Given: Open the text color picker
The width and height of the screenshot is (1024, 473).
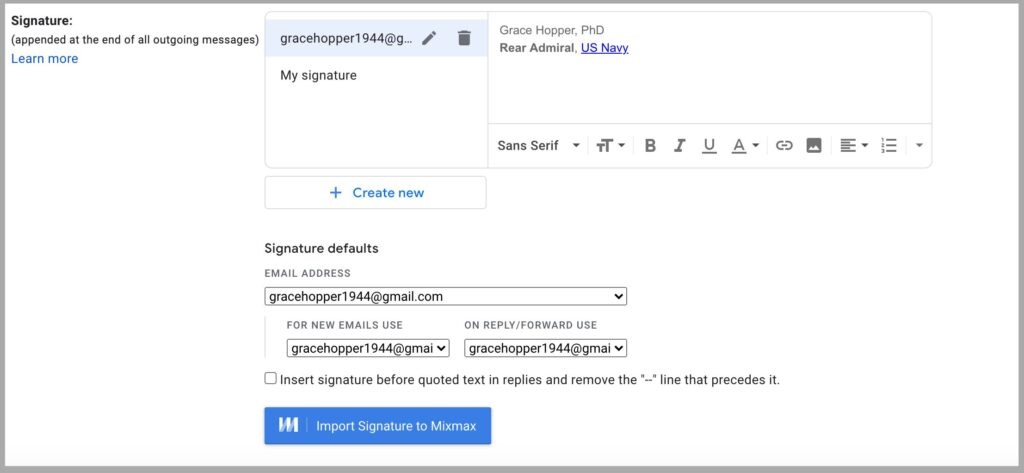Looking at the screenshot, I should point(744,146).
